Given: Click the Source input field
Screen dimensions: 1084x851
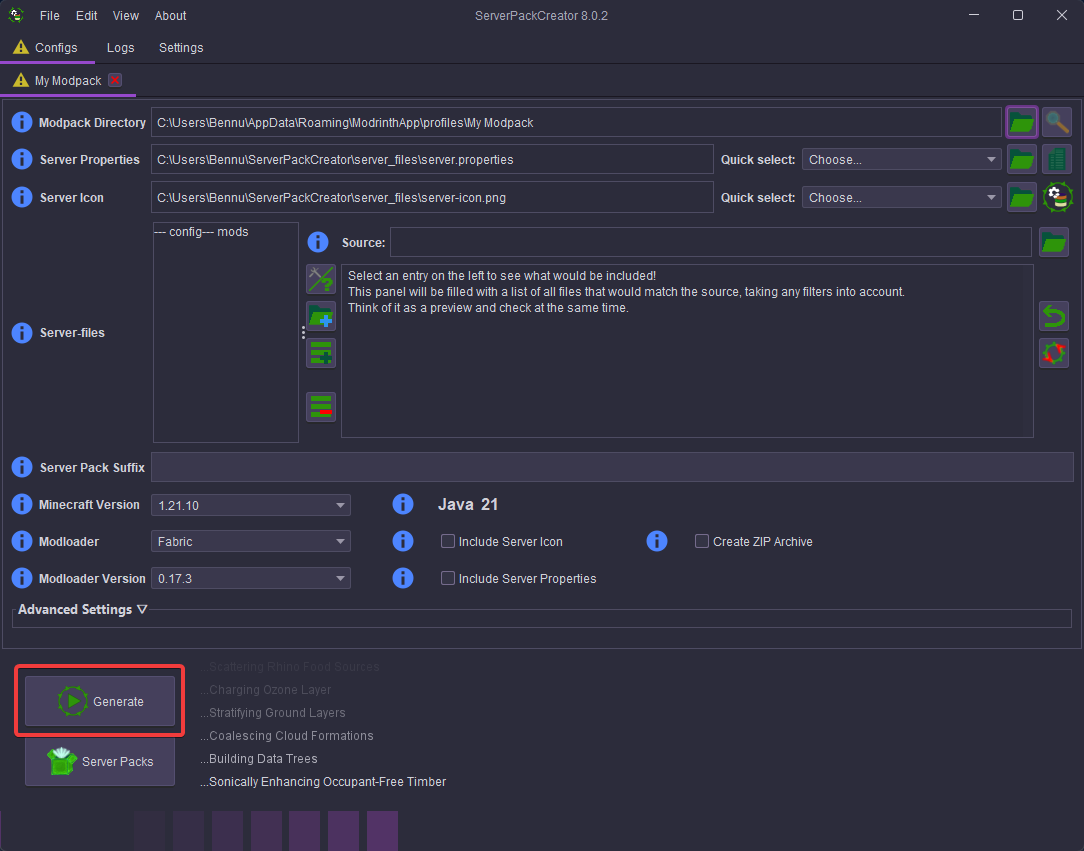Looking at the screenshot, I should [711, 242].
